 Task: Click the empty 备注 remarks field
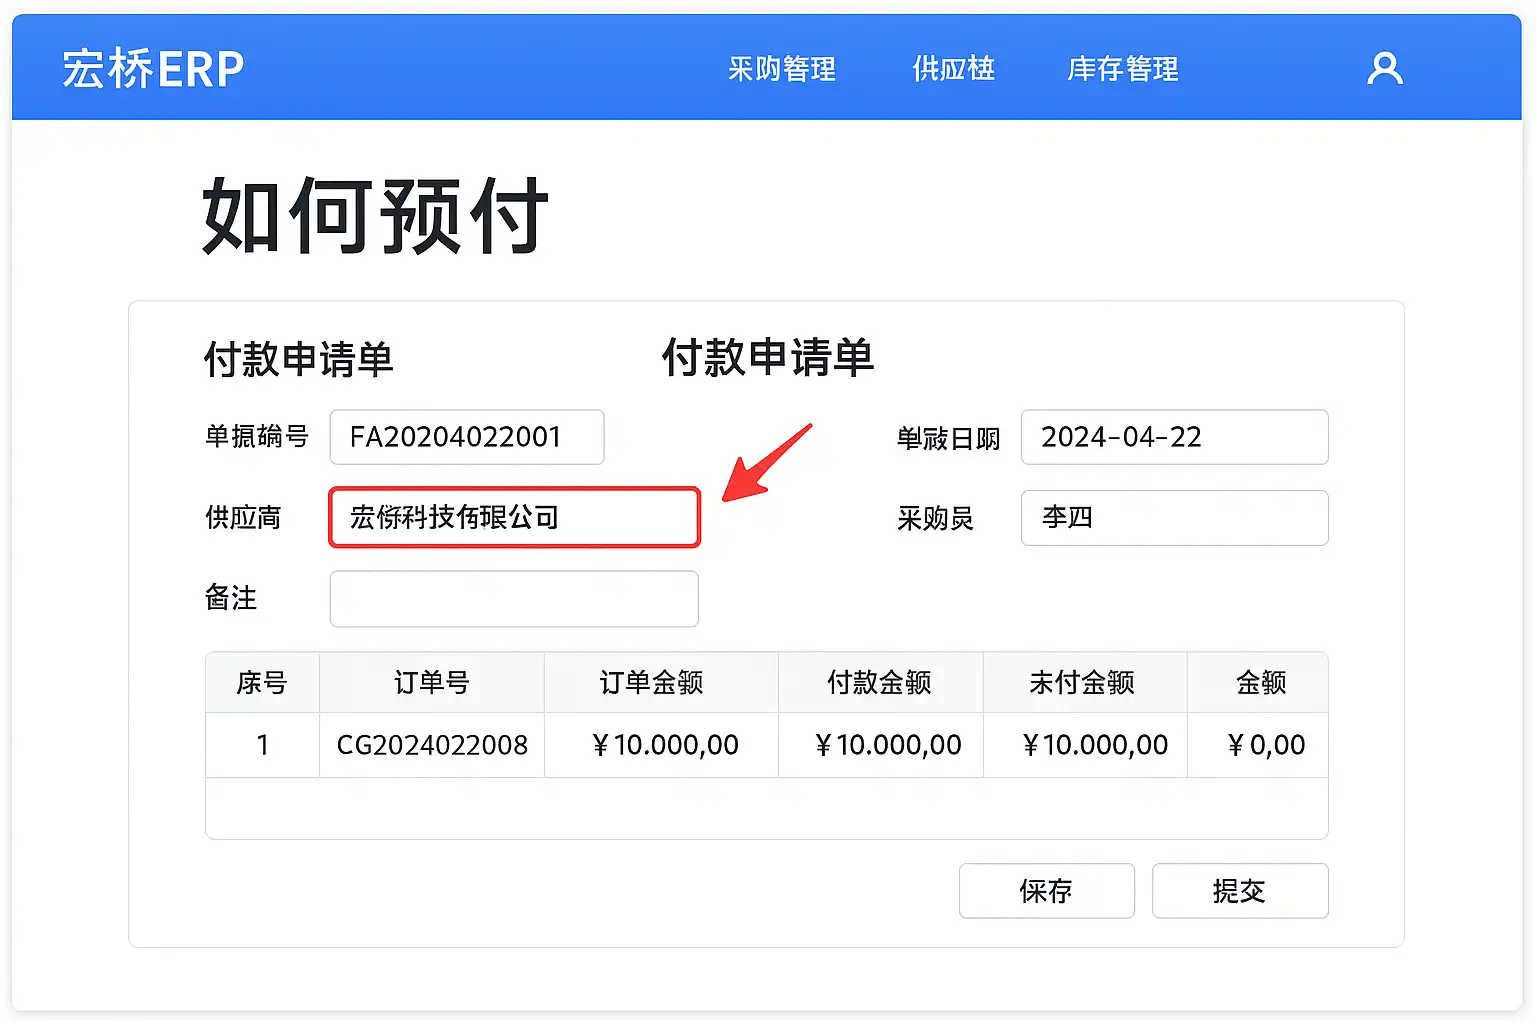[x=514, y=598]
